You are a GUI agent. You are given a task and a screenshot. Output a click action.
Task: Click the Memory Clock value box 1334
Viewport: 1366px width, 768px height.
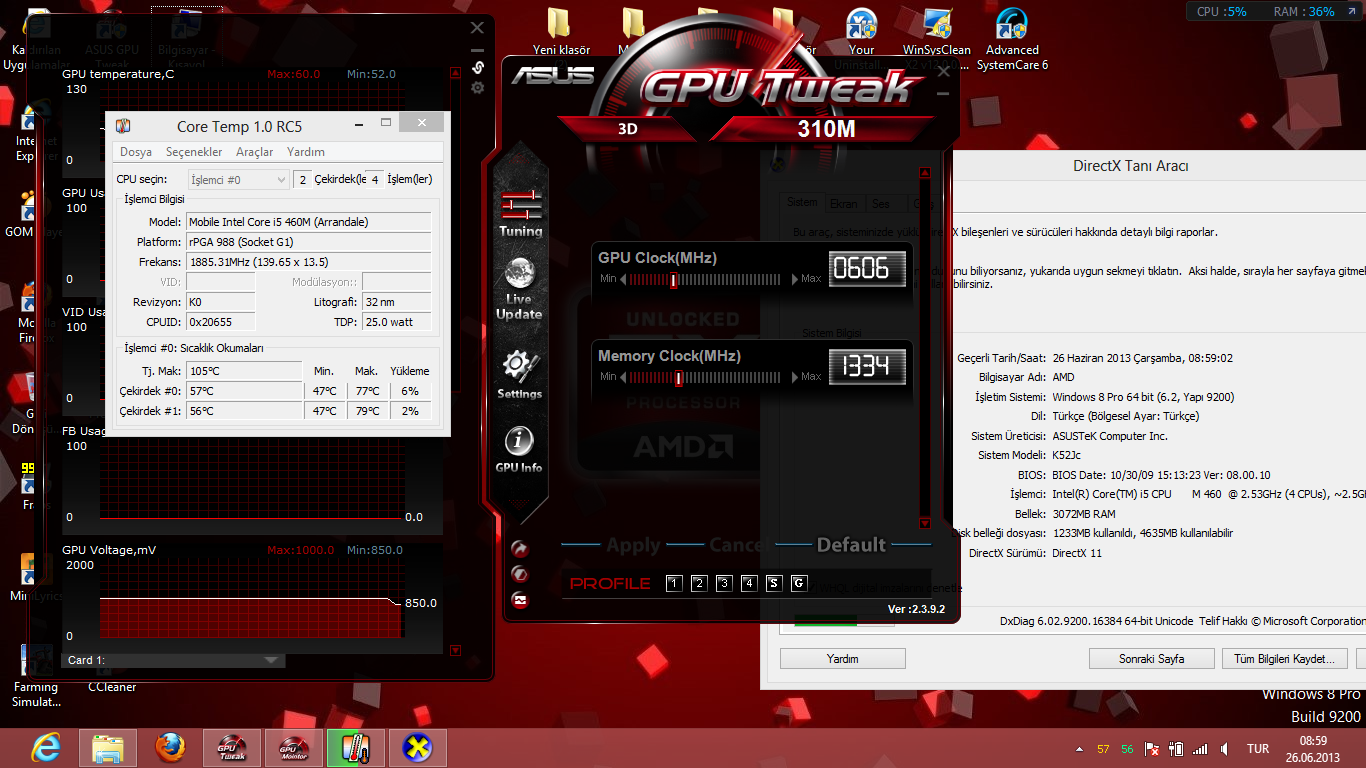coord(866,367)
